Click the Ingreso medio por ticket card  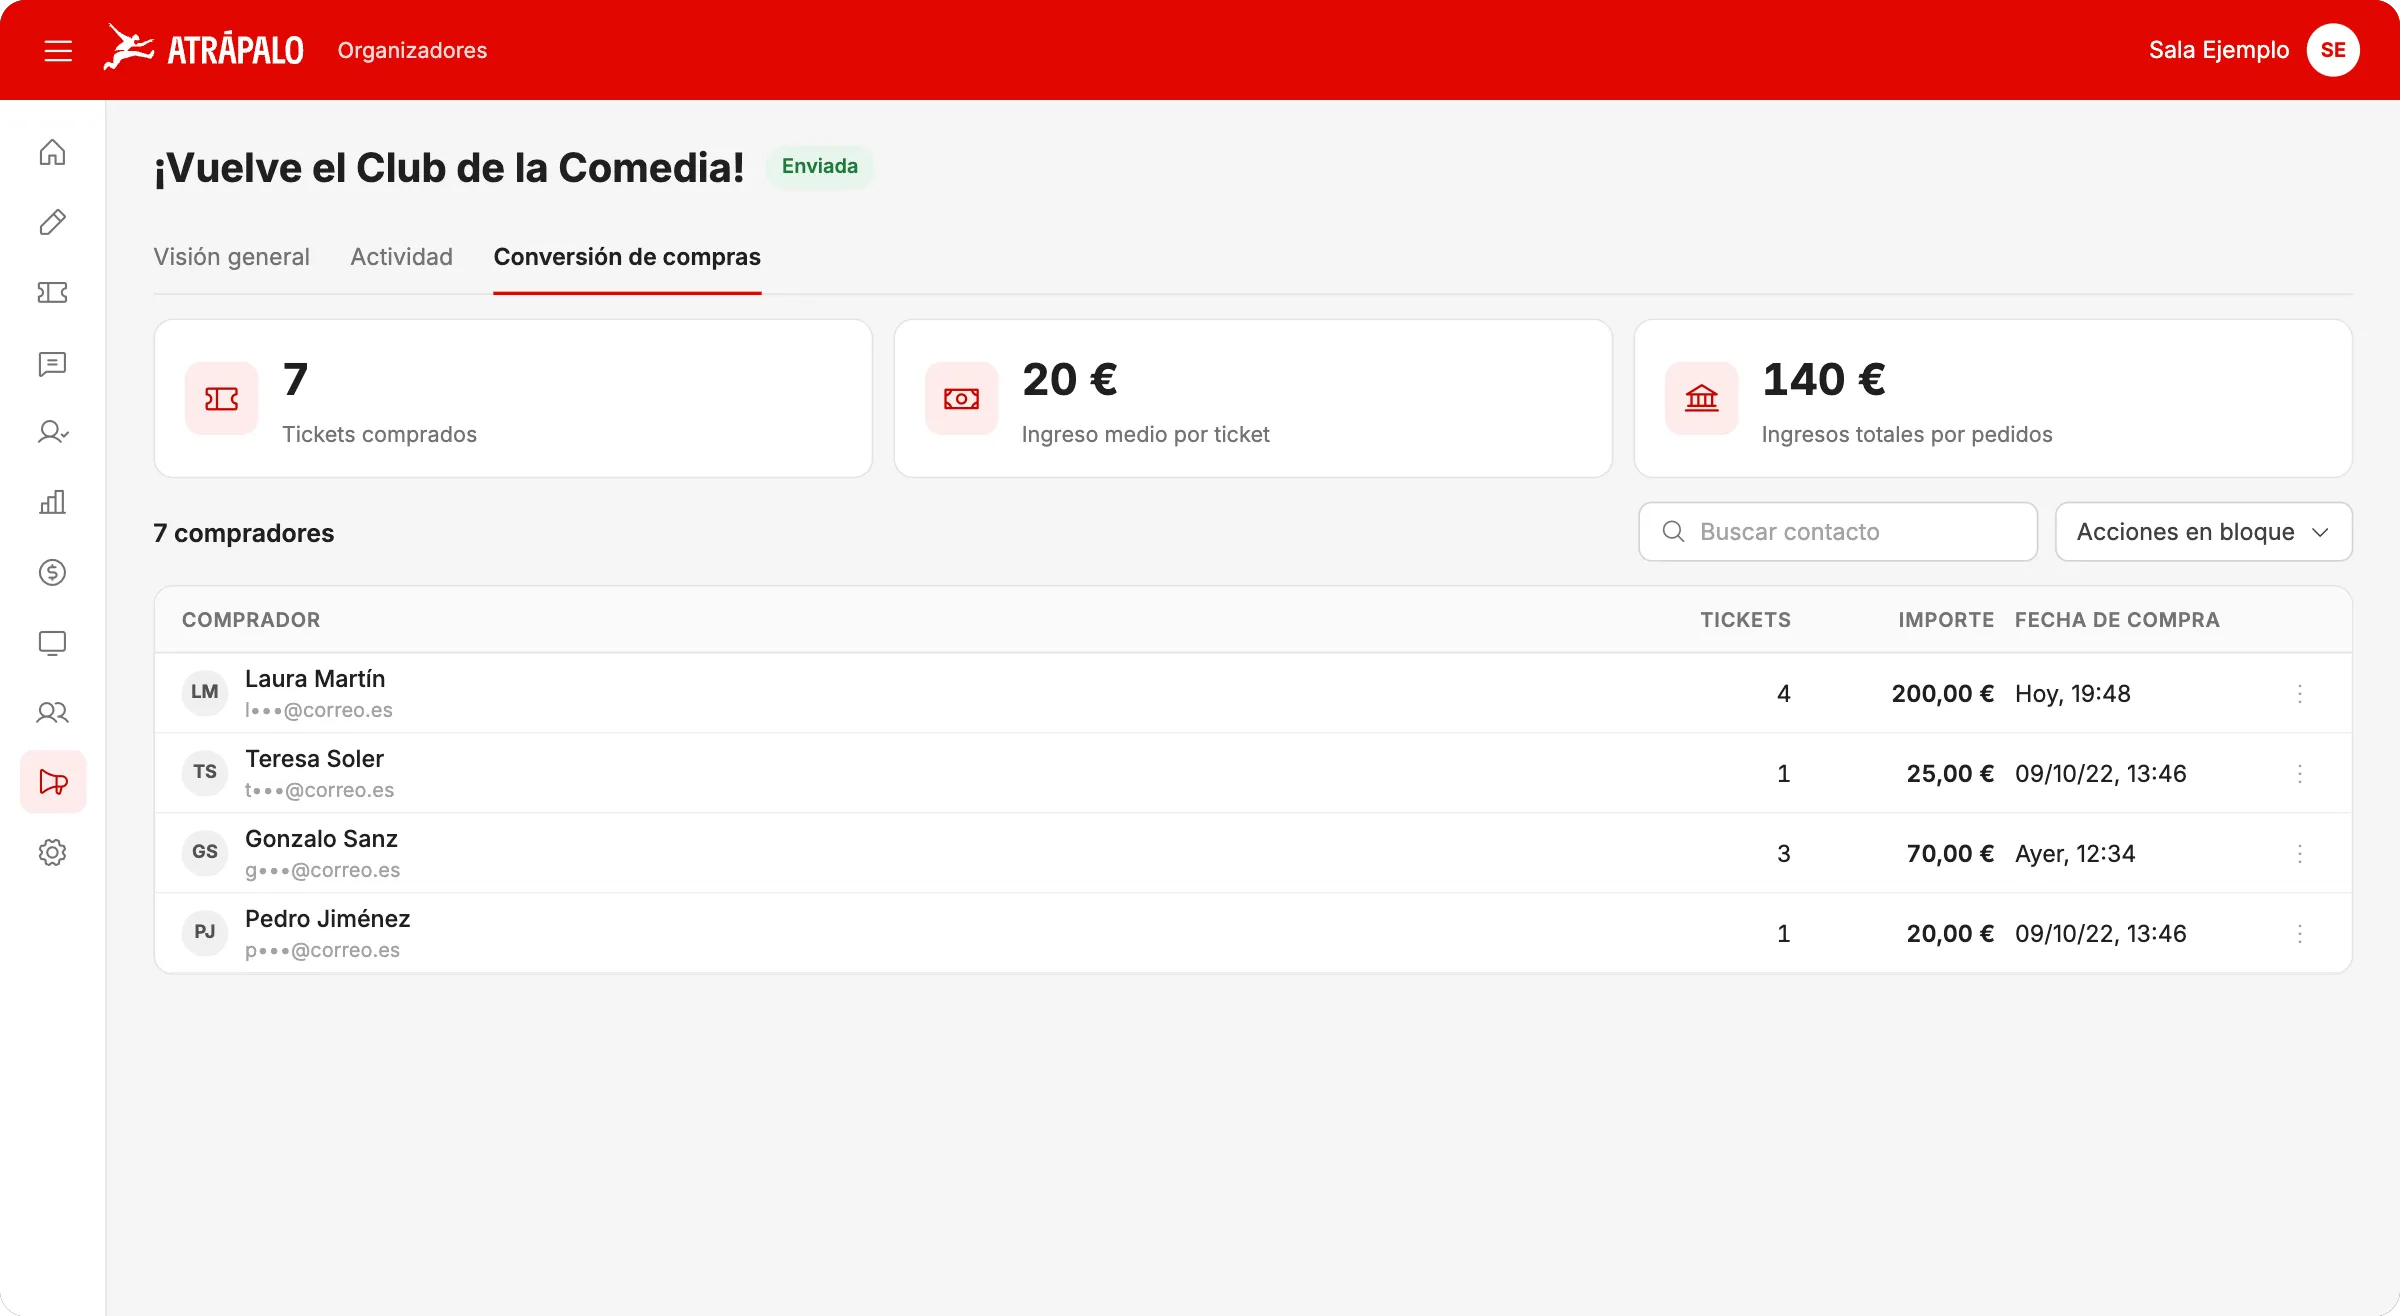[x=1253, y=398]
